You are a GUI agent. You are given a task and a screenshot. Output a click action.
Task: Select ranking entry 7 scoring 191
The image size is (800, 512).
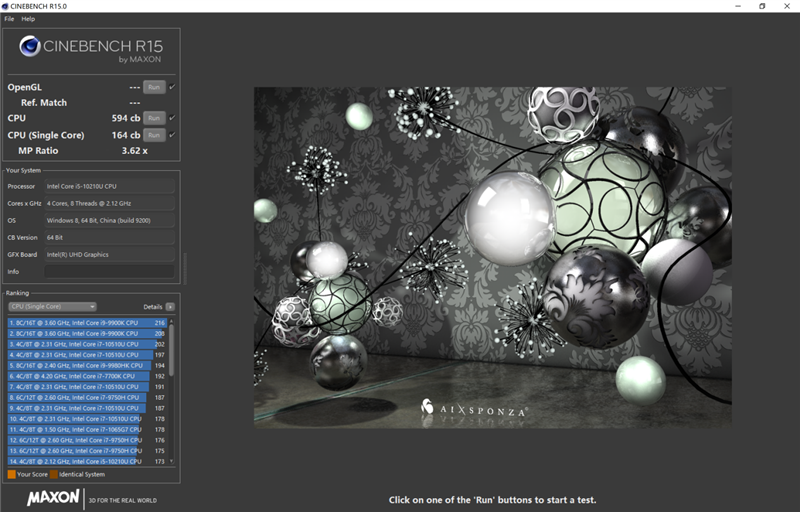tap(87, 387)
